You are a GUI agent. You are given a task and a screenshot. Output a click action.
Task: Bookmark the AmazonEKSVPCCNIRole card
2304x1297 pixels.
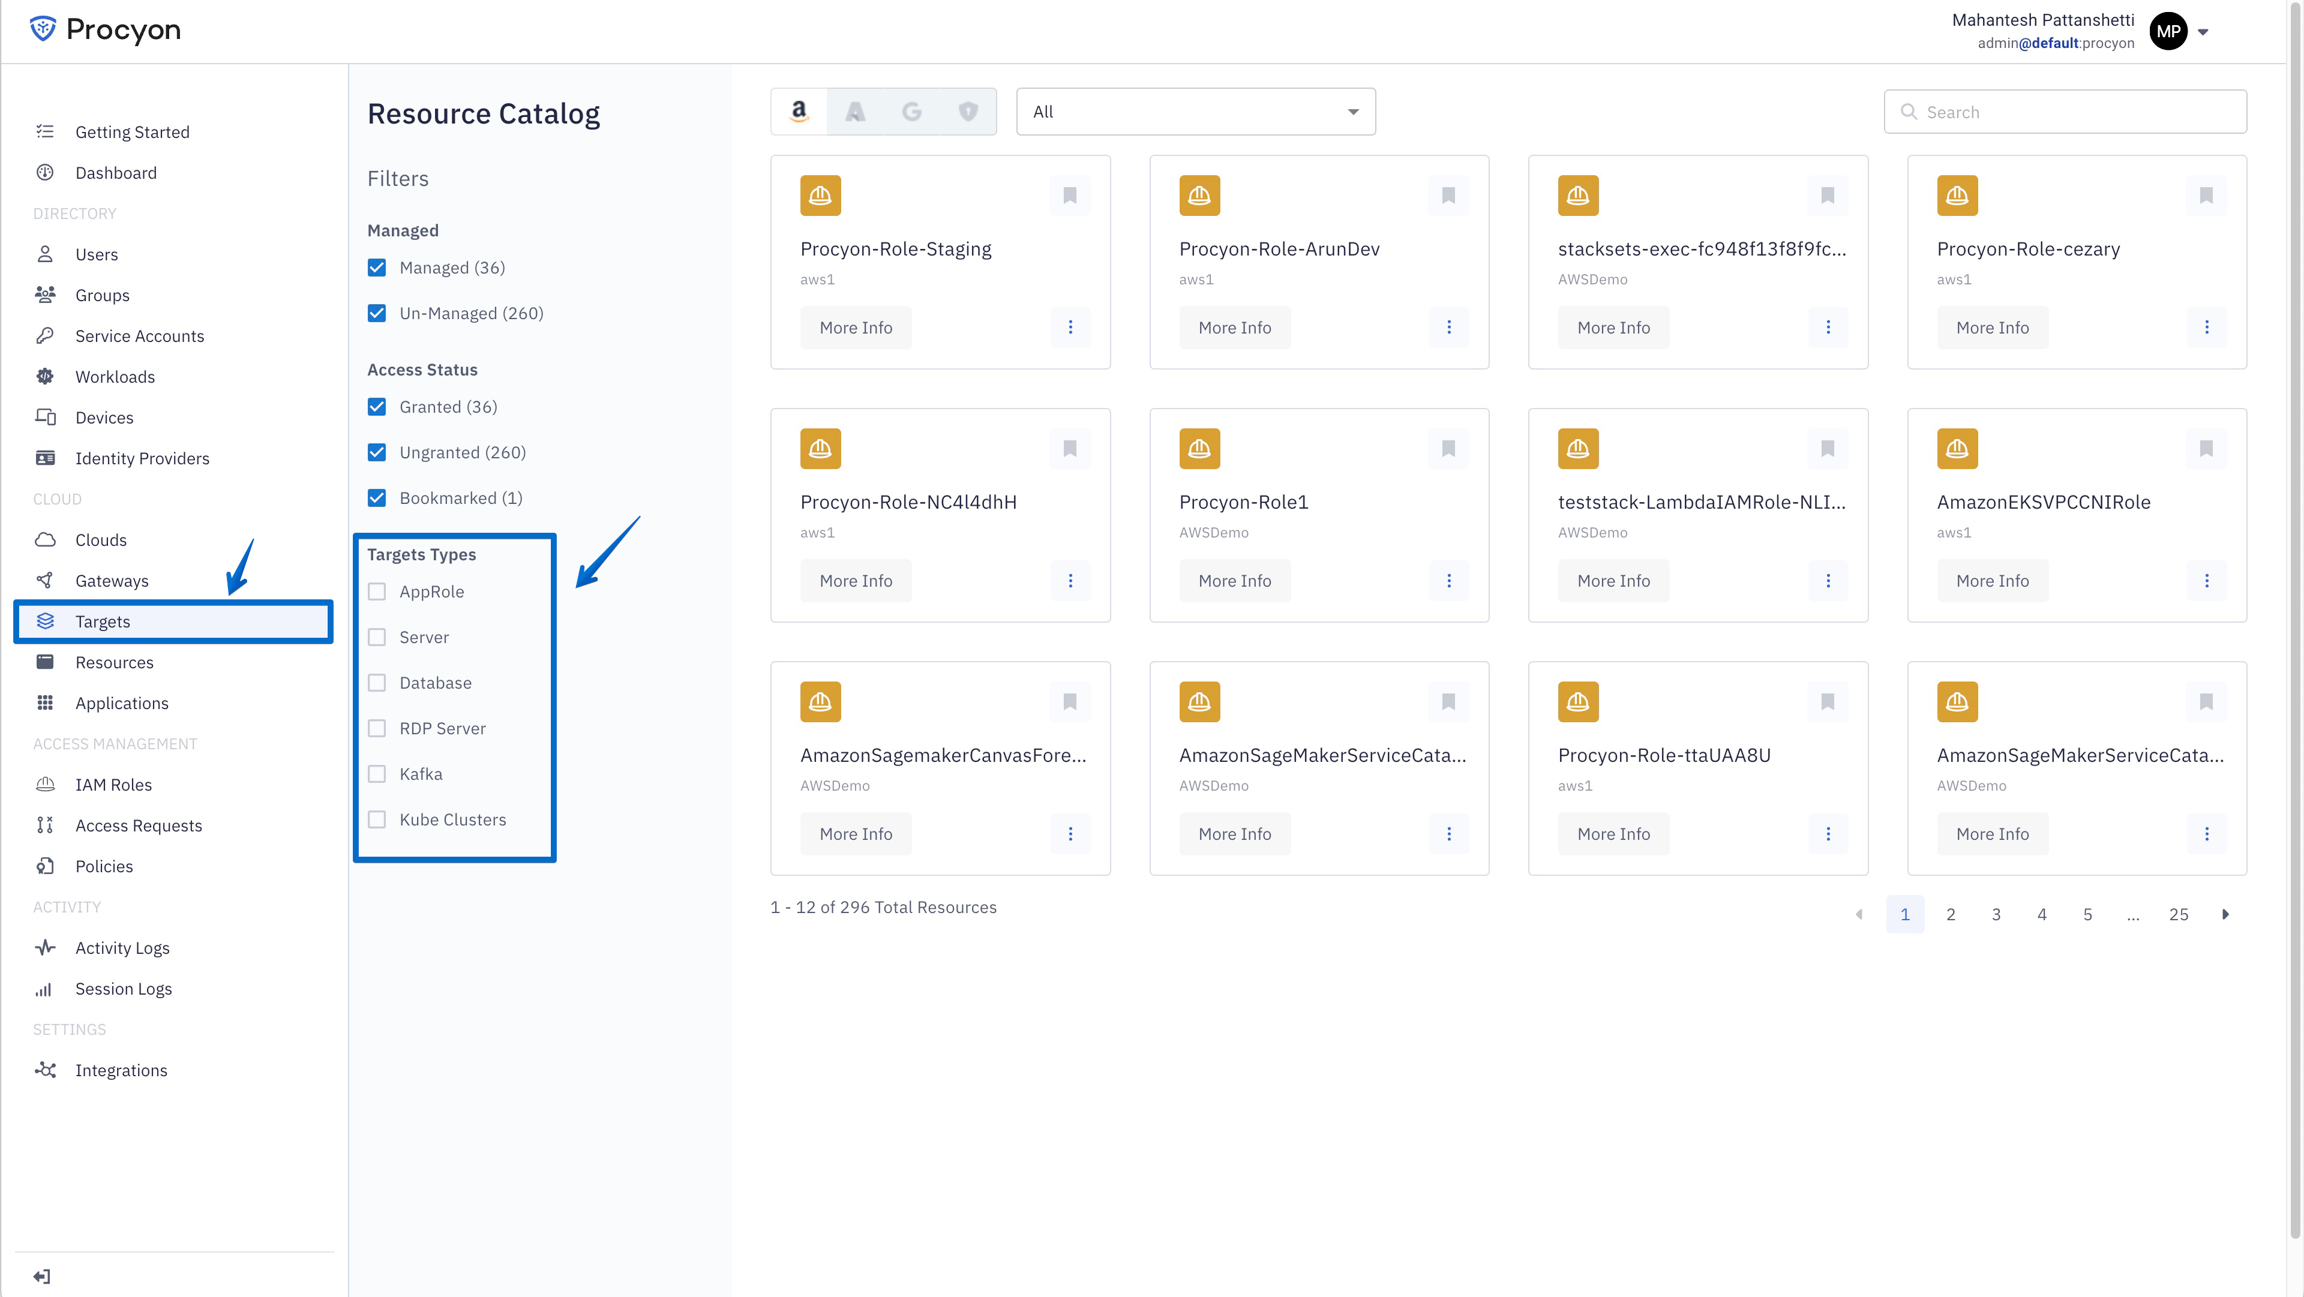coord(2206,448)
